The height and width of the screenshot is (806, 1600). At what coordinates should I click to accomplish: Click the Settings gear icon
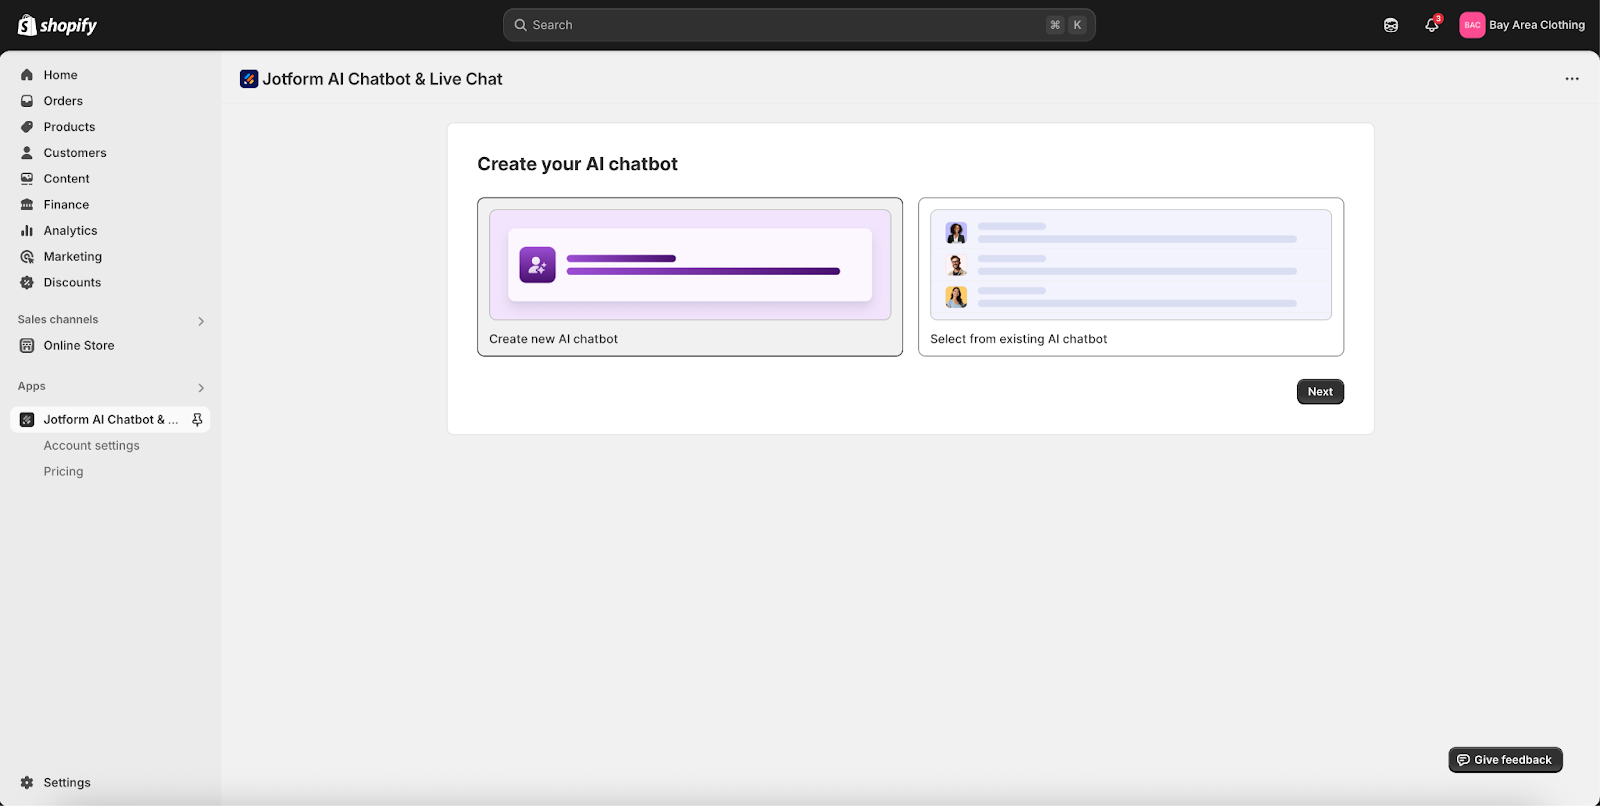tap(27, 783)
